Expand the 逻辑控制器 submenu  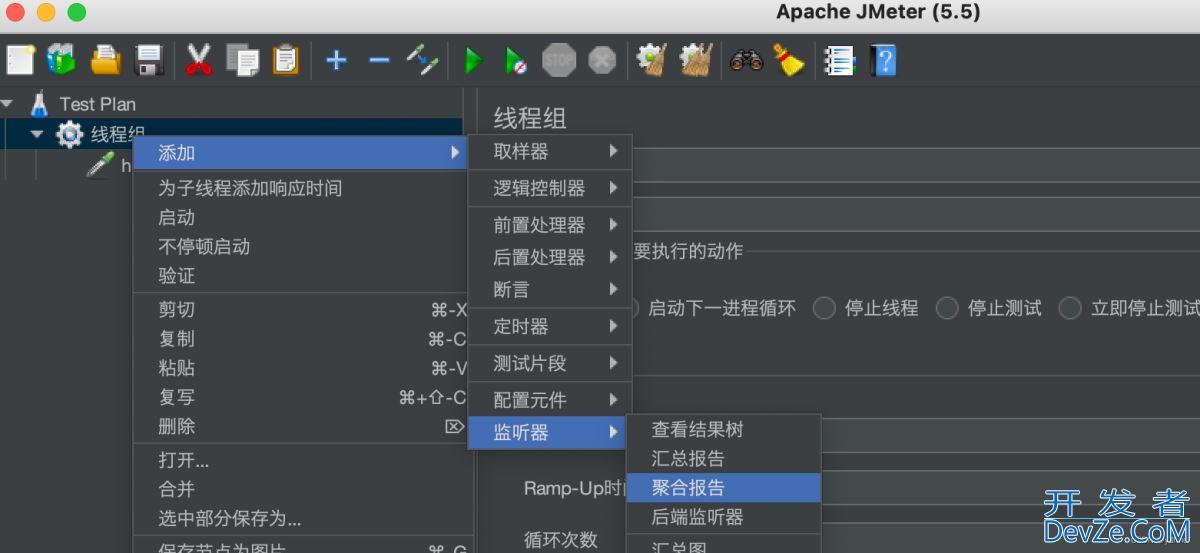tap(550, 188)
